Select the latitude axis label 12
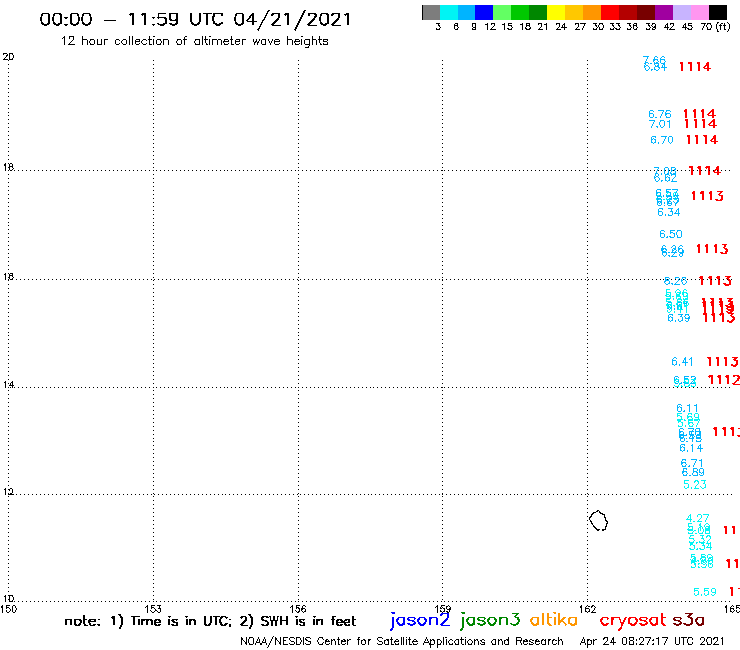Screen dimensions: 740x650 tap(8, 492)
